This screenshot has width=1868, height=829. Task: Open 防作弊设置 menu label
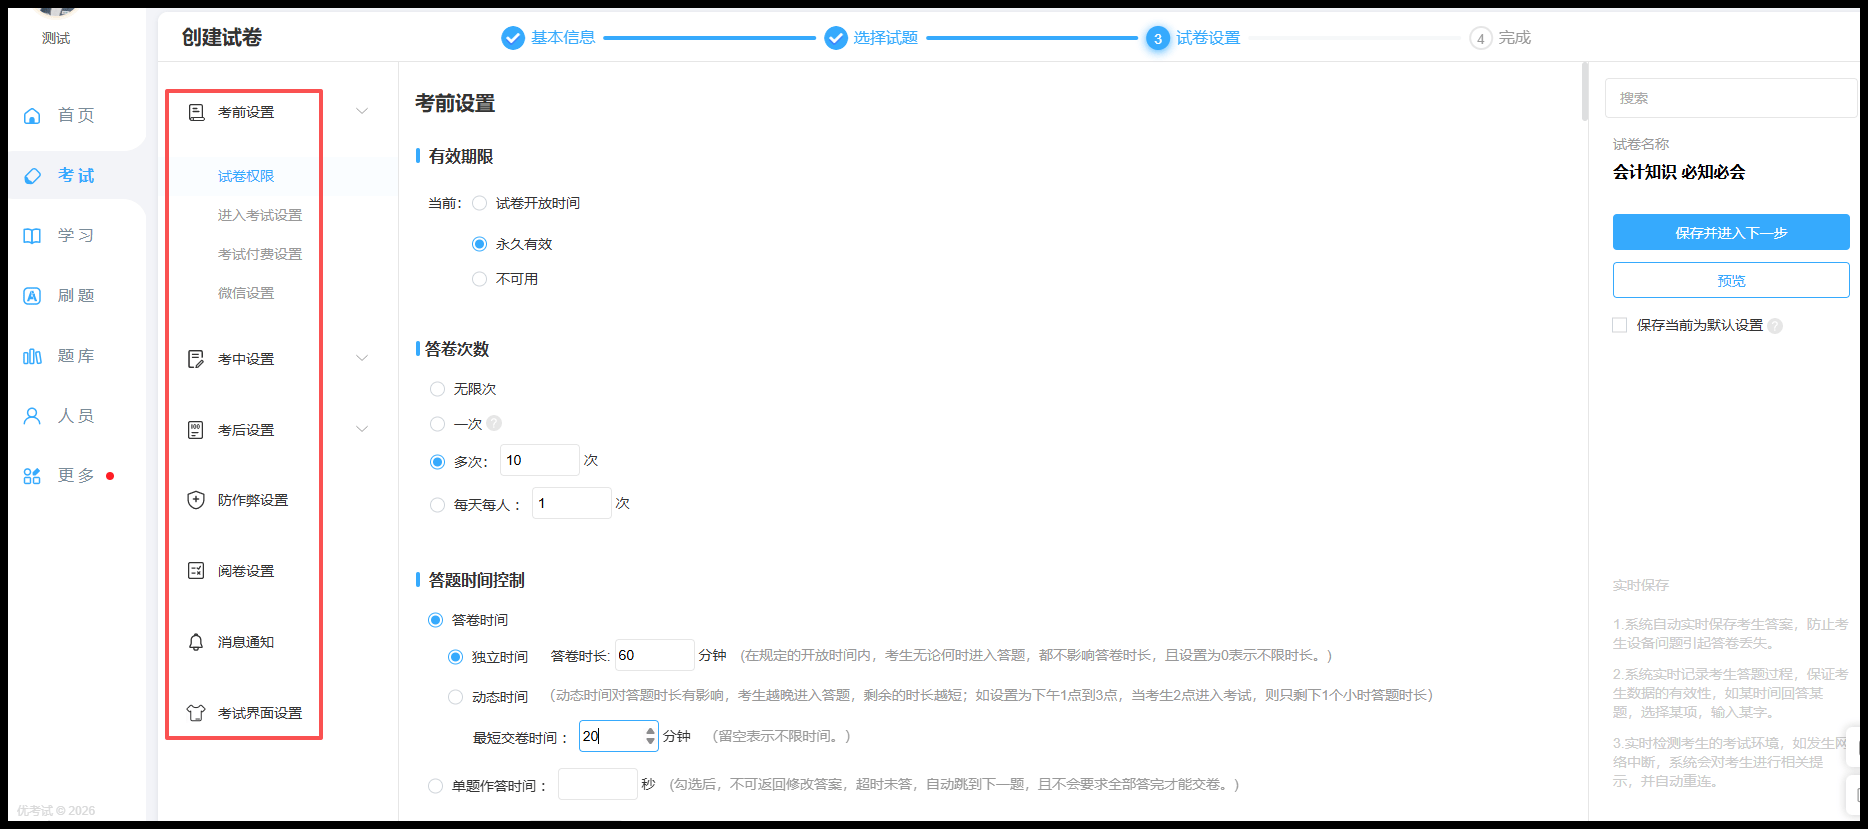[x=253, y=500]
